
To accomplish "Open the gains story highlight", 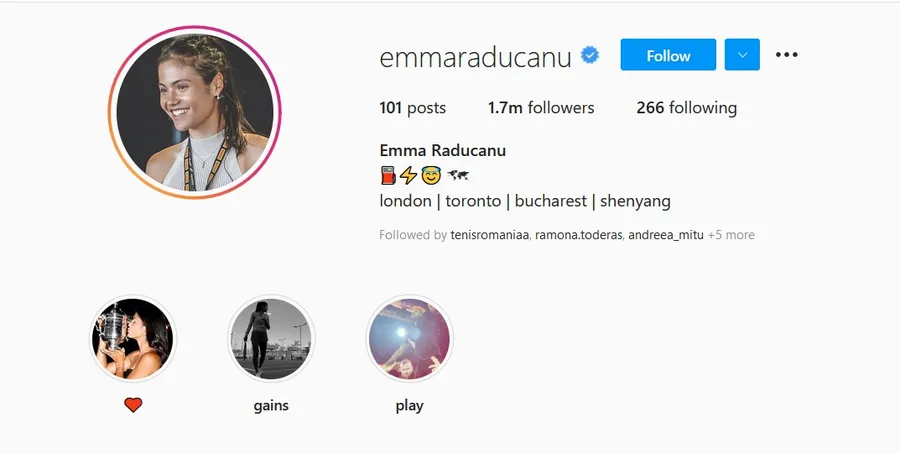I will (271, 339).
